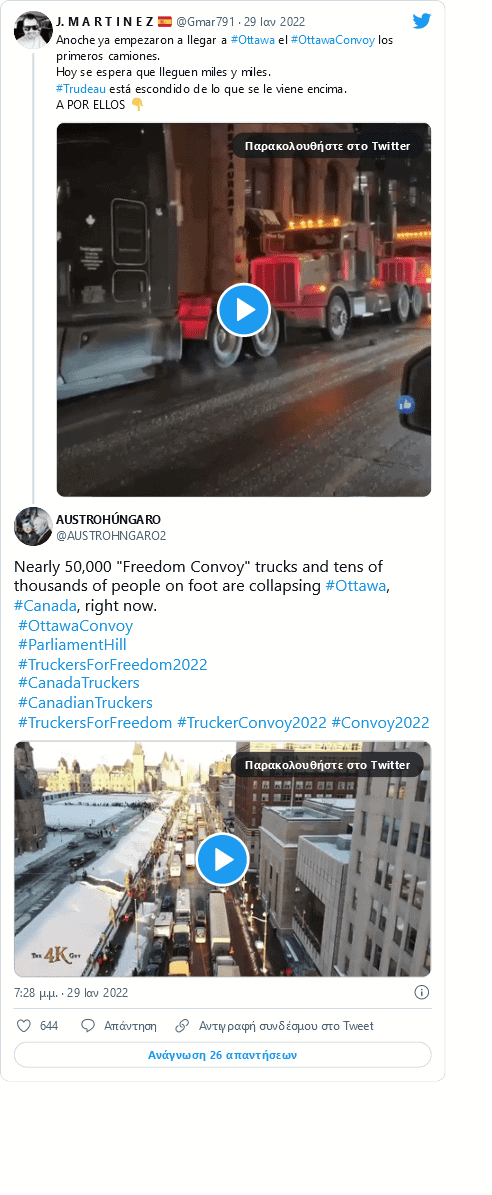
Task: Click the Twitter bird logo icon
Action: coord(421,21)
